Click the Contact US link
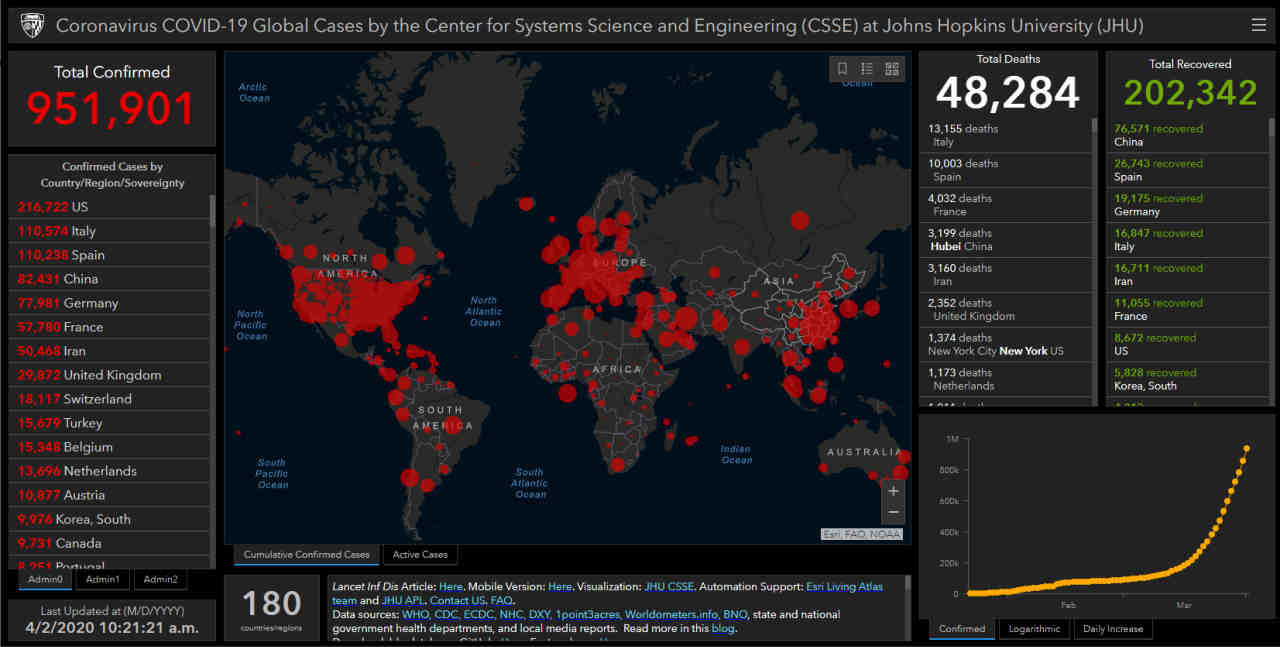The height and width of the screenshot is (647, 1280). [x=457, y=601]
